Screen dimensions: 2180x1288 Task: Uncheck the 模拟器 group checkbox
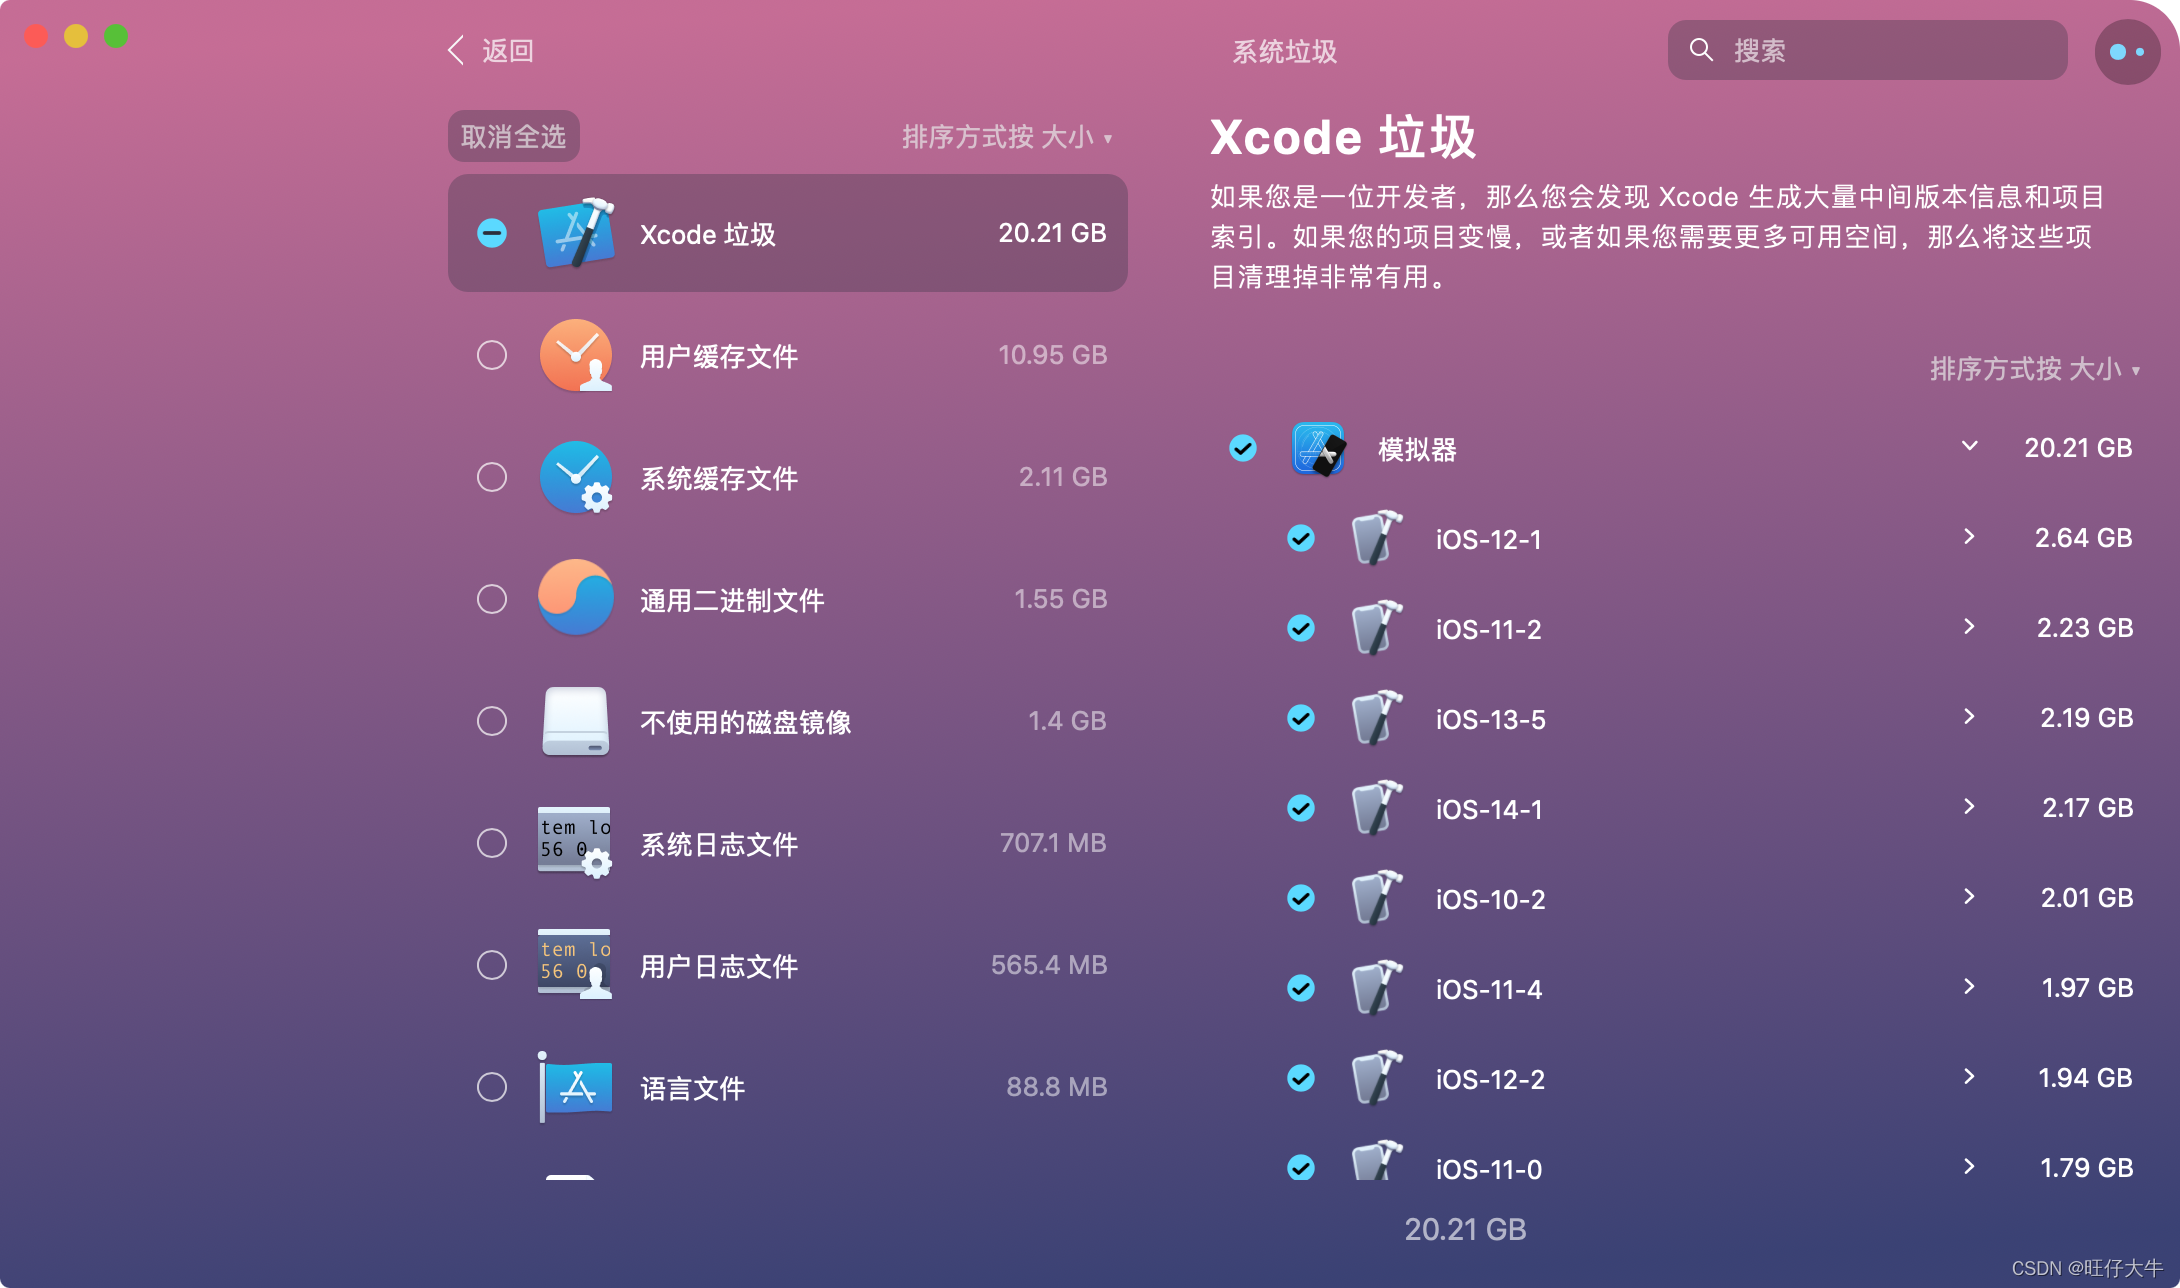tap(1243, 448)
